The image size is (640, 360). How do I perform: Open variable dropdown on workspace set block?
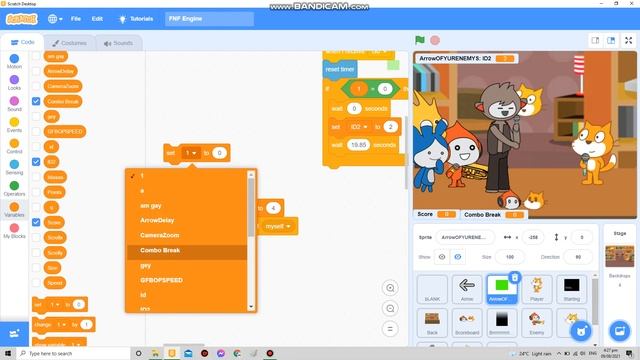coord(191,153)
